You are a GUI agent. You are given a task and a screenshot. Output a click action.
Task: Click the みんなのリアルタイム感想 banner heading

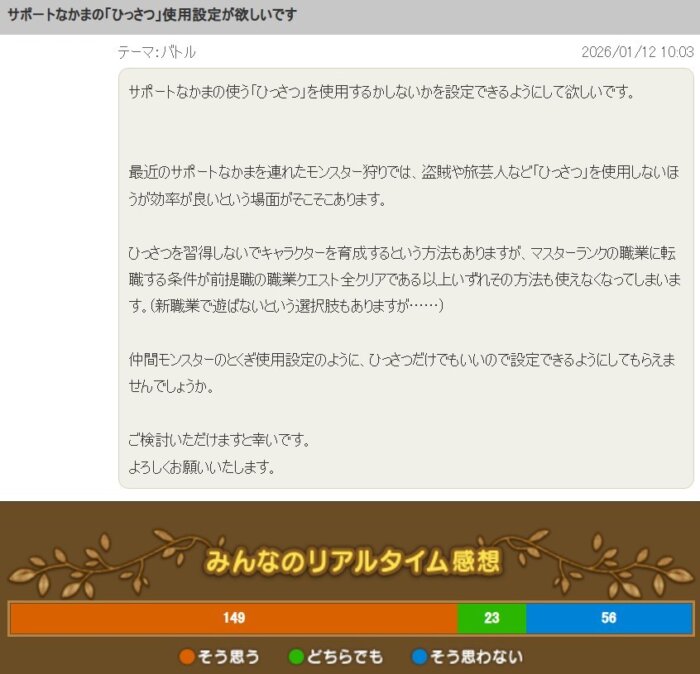352,562
